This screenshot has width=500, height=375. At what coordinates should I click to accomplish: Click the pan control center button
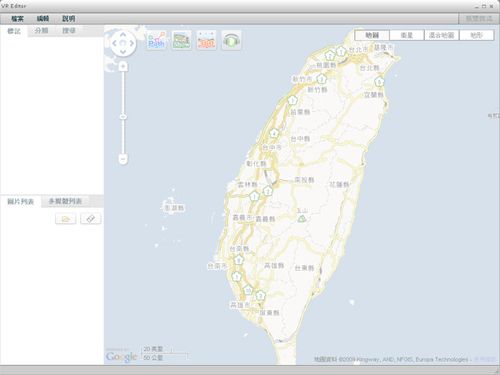click(x=123, y=43)
